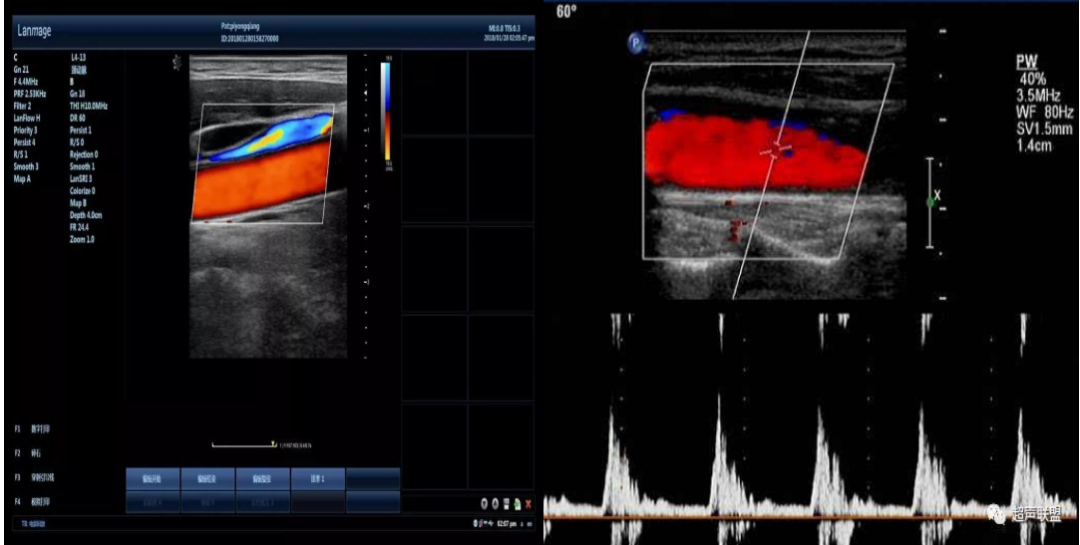Screen dimensions: 1080x545
Task: Click the Smooth 3 parameter
Action: (x=25, y=167)
